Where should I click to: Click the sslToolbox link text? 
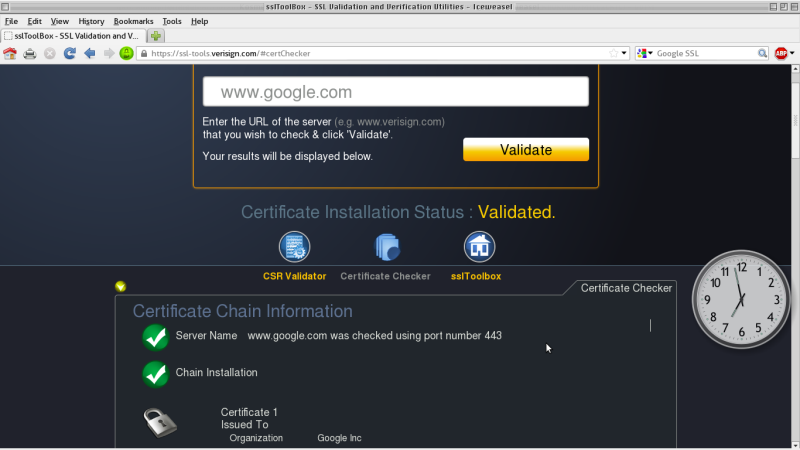point(476,276)
